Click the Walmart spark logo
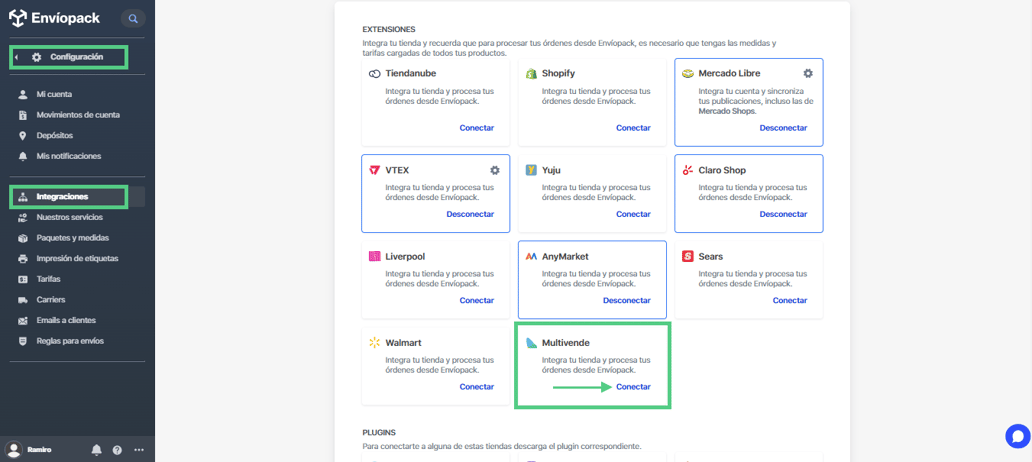 tap(374, 342)
